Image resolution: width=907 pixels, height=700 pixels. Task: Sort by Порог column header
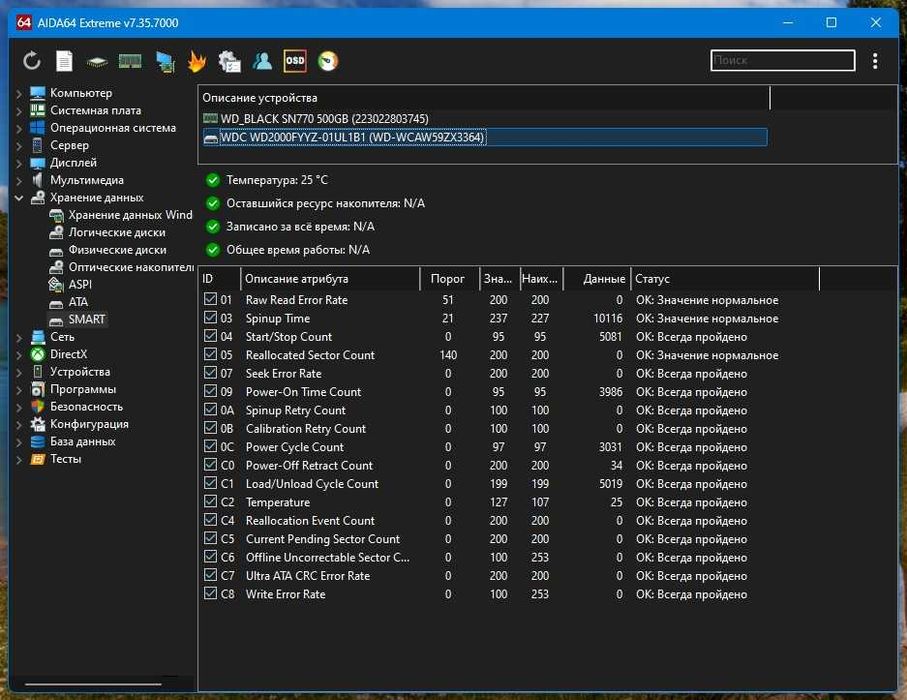pos(449,278)
